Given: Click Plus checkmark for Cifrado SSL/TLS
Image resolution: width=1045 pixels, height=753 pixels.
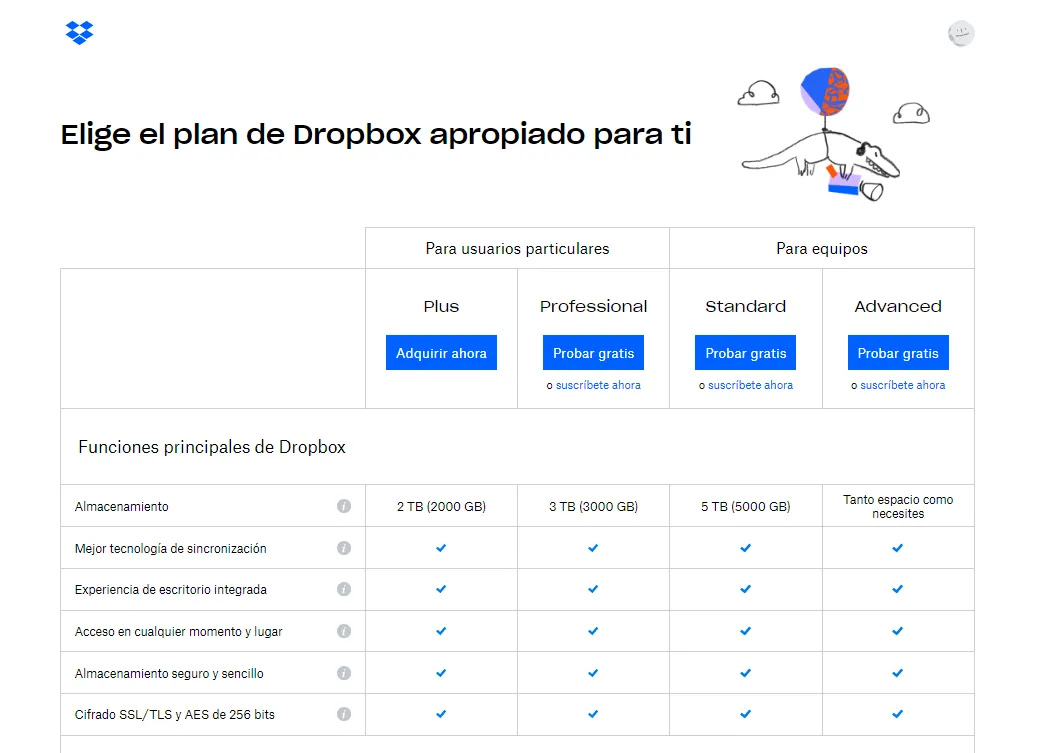Looking at the screenshot, I should point(441,714).
